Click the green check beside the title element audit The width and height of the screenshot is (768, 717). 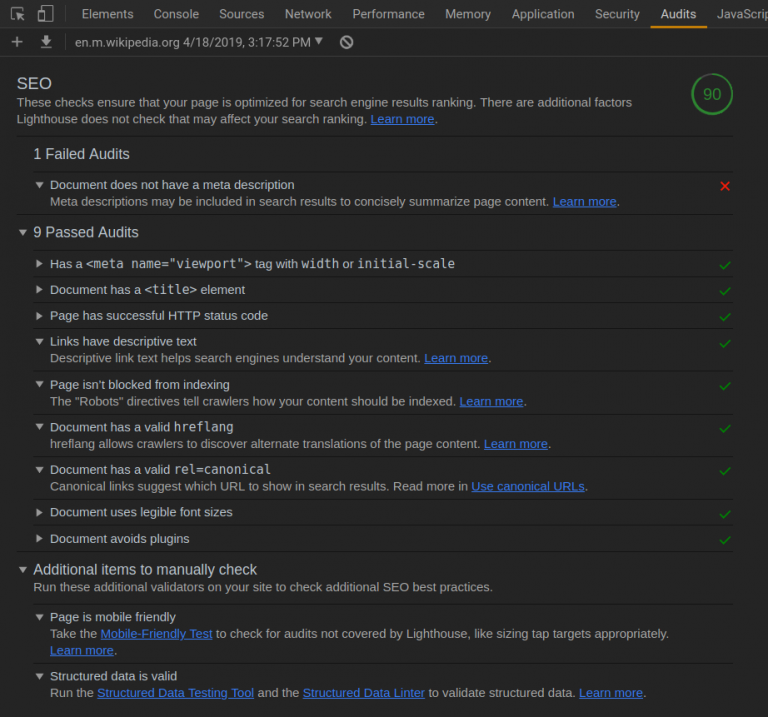click(x=725, y=291)
